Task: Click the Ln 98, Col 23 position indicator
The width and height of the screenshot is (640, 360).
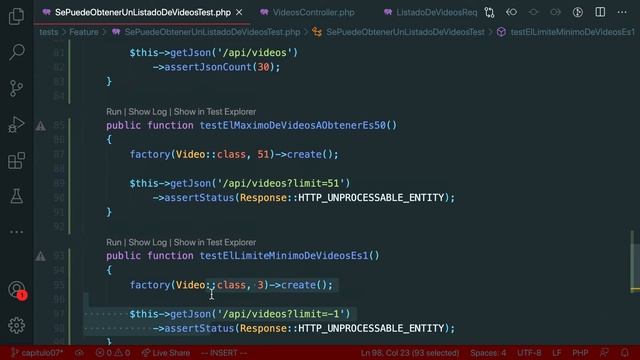Action: tap(409, 353)
